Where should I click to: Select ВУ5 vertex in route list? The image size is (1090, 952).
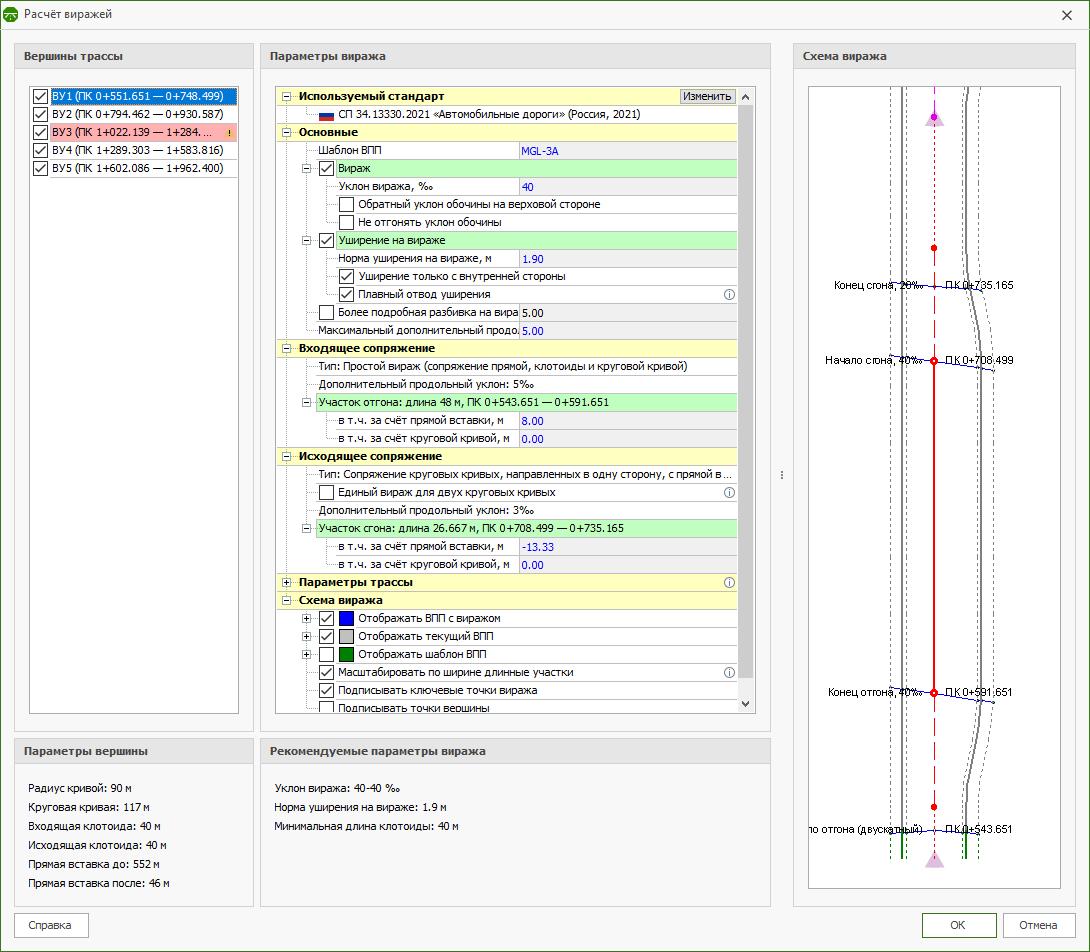[x=138, y=169]
